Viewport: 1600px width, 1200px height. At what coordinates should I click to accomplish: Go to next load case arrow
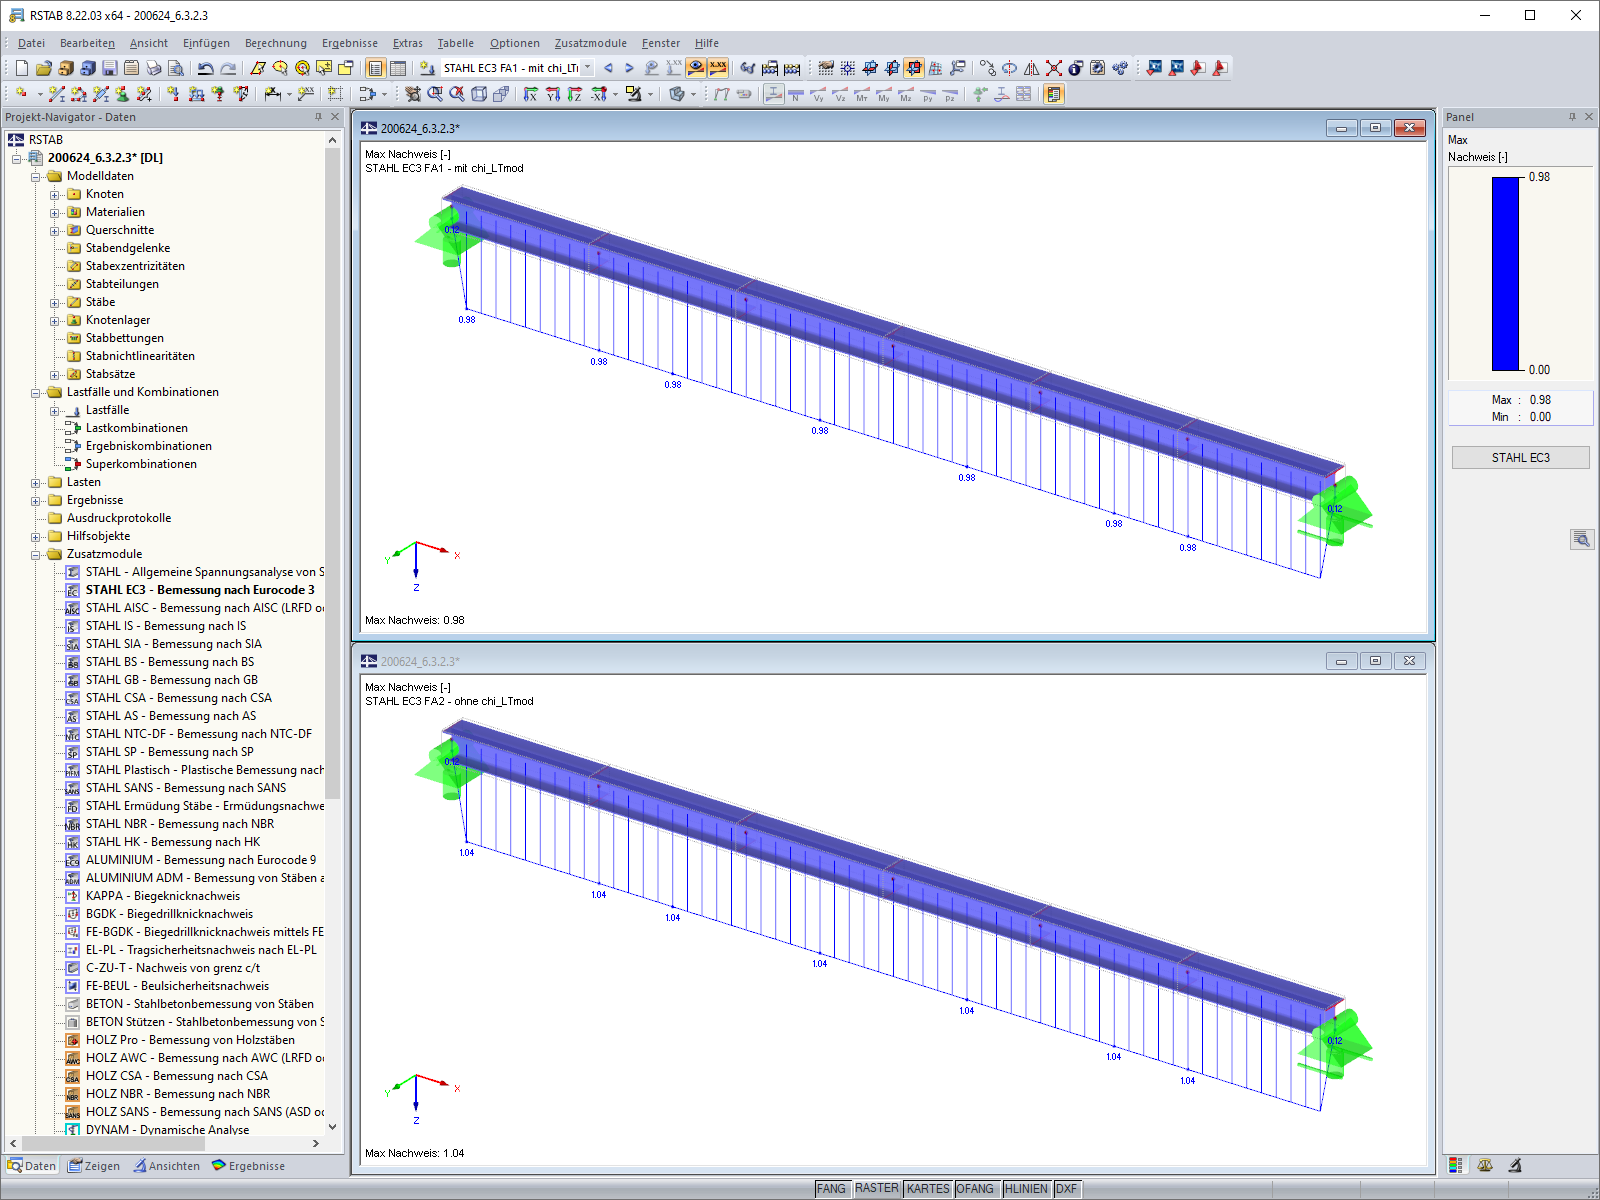(x=629, y=68)
